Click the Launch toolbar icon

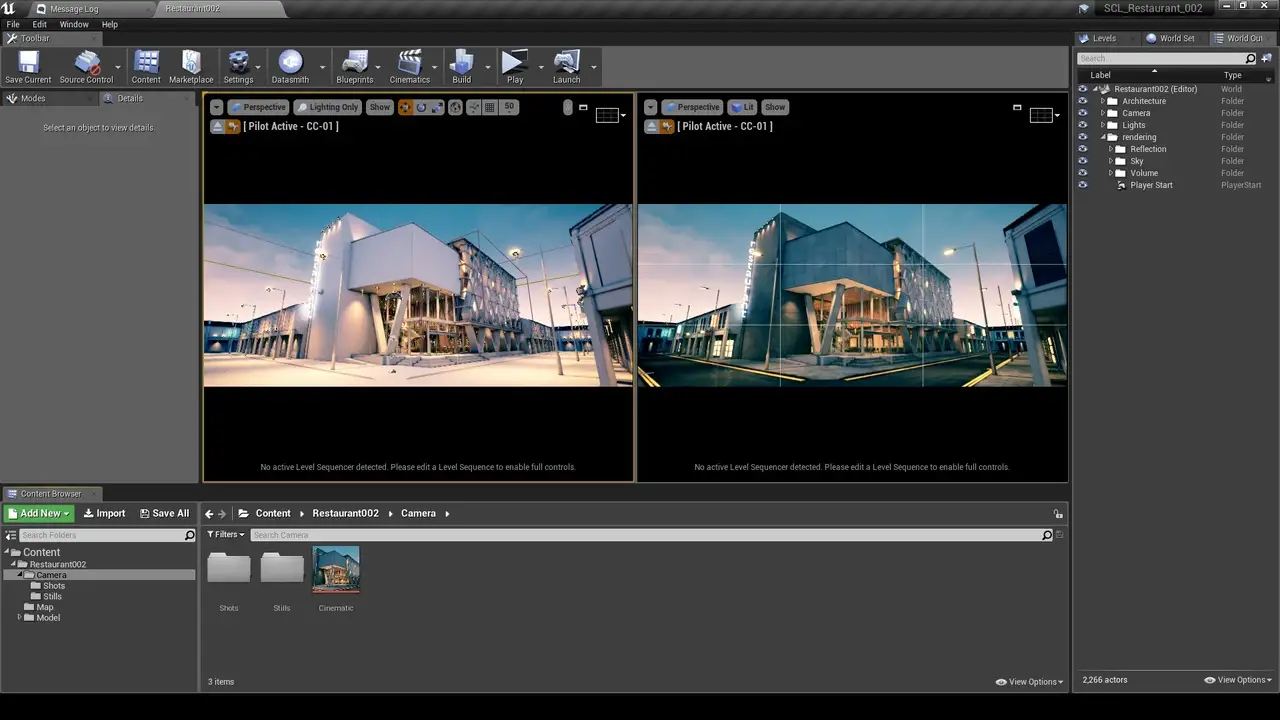point(566,64)
